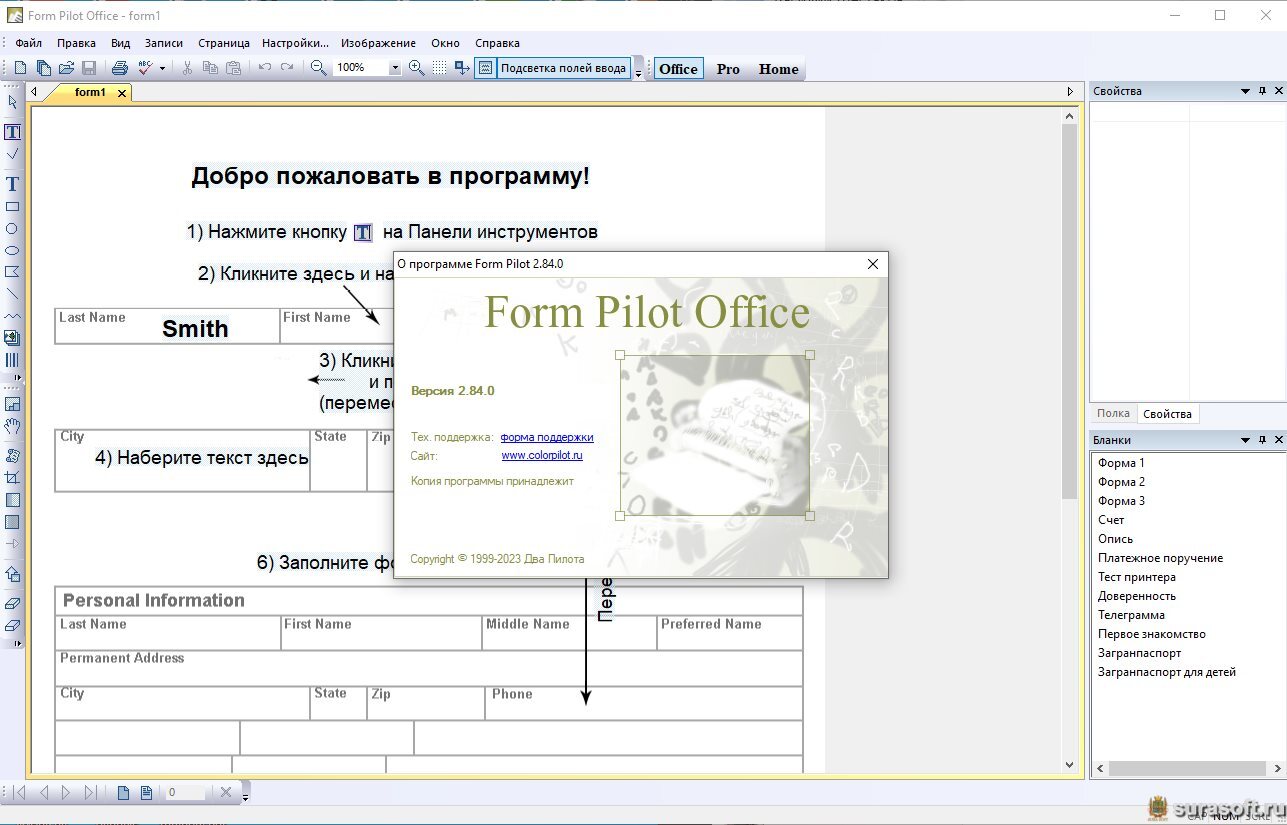Screen dimensions: 1287x825
Task: Open the Файл menu
Action: (28, 43)
